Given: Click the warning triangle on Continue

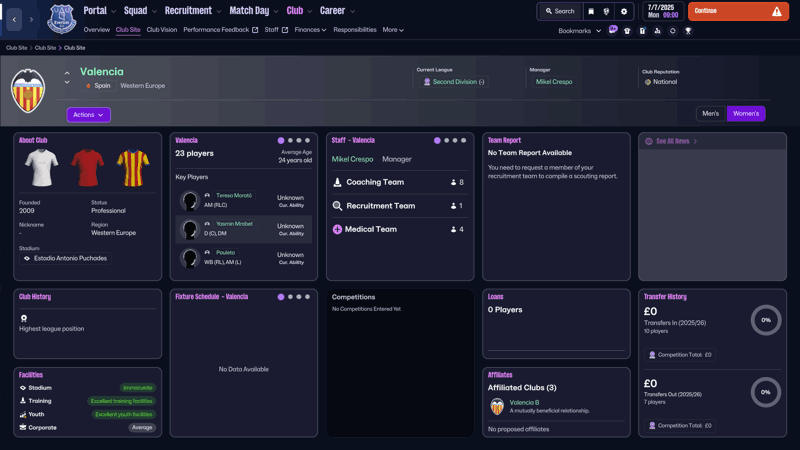Looking at the screenshot, I should coord(777,11).
